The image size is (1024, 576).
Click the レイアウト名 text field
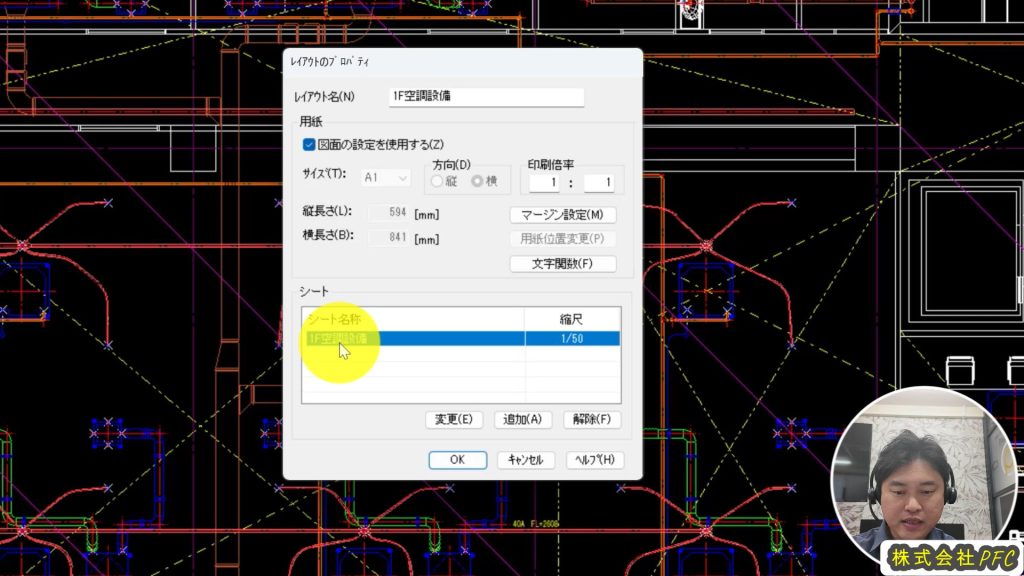486,97
